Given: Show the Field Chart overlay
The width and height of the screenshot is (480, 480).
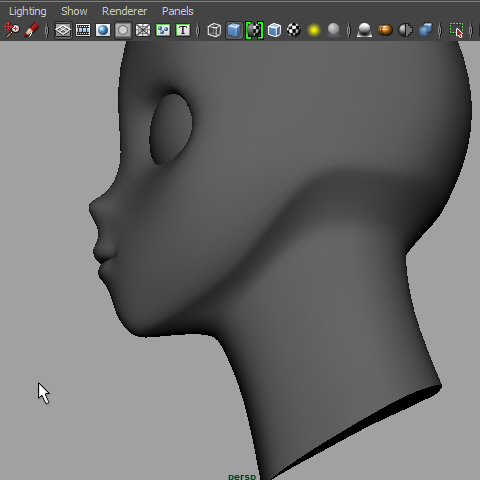Looking at the screenshot, I should click(143, 30).
